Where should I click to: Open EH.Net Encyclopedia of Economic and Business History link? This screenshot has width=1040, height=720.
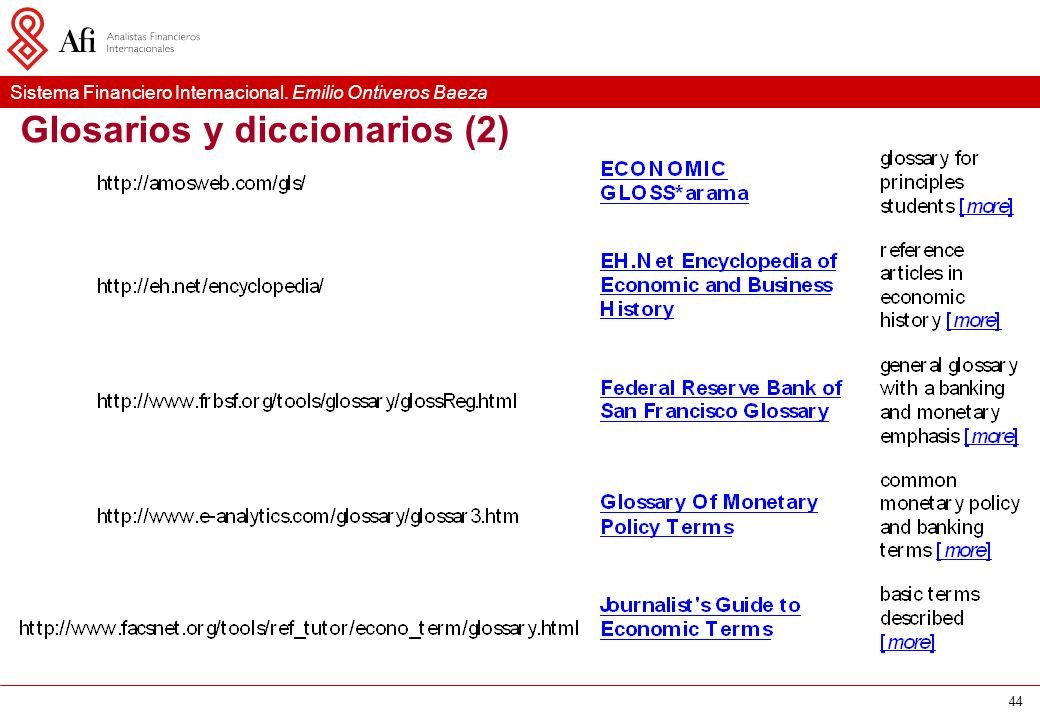tap(718, 284)
